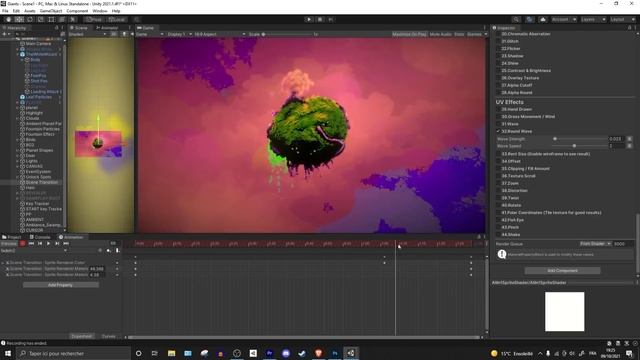Open File Explorer from the taskbar
Viewport: 640px width, 360px height.
171,353
